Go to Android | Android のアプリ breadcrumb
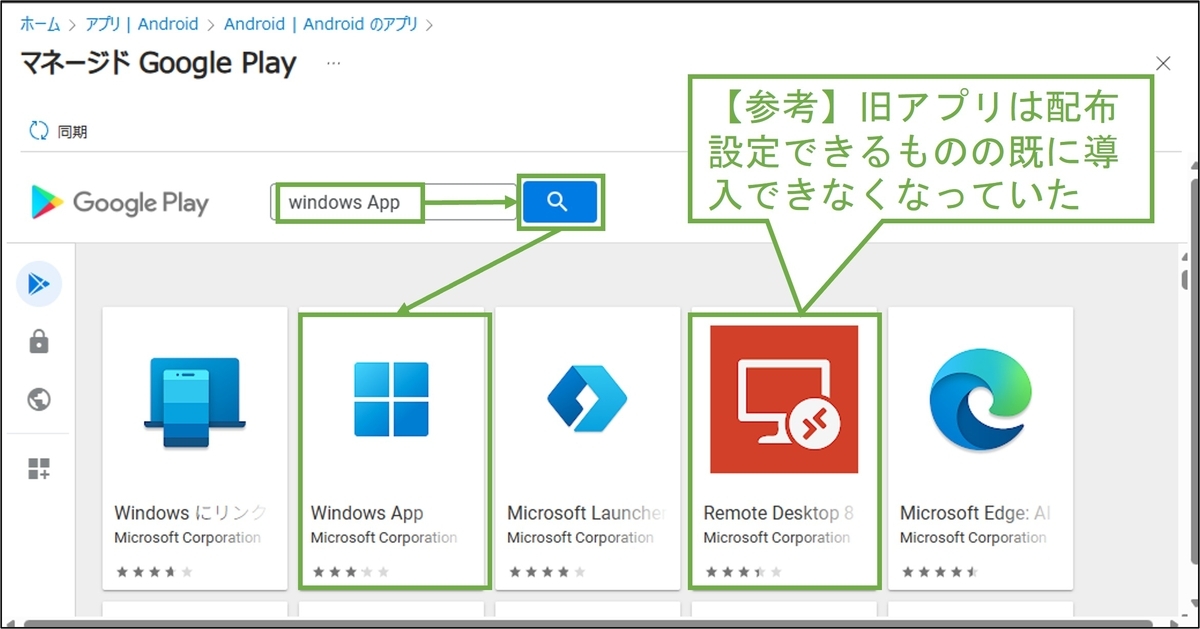Screen dimensions: 1200x629 [x=321, y=23]
